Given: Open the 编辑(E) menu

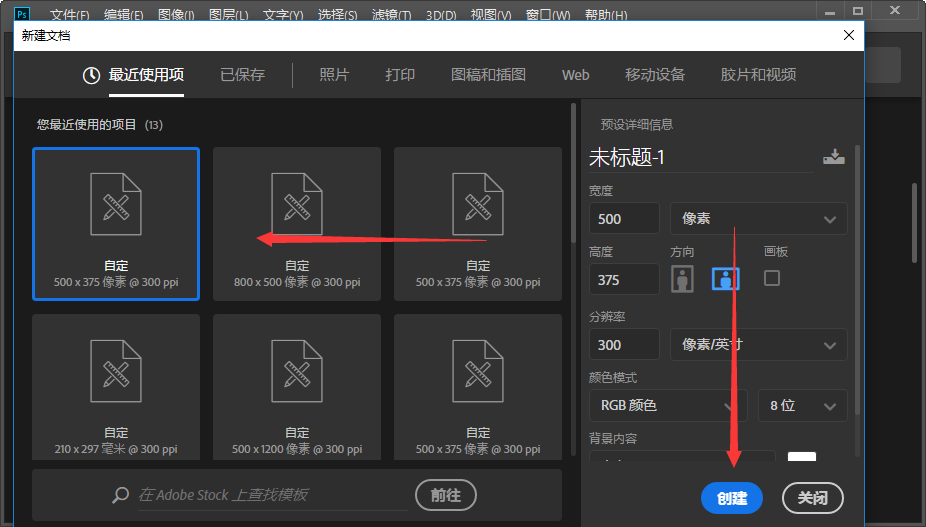Looking at the screenshot, I should pyautogui.click(x=123, y=15).
